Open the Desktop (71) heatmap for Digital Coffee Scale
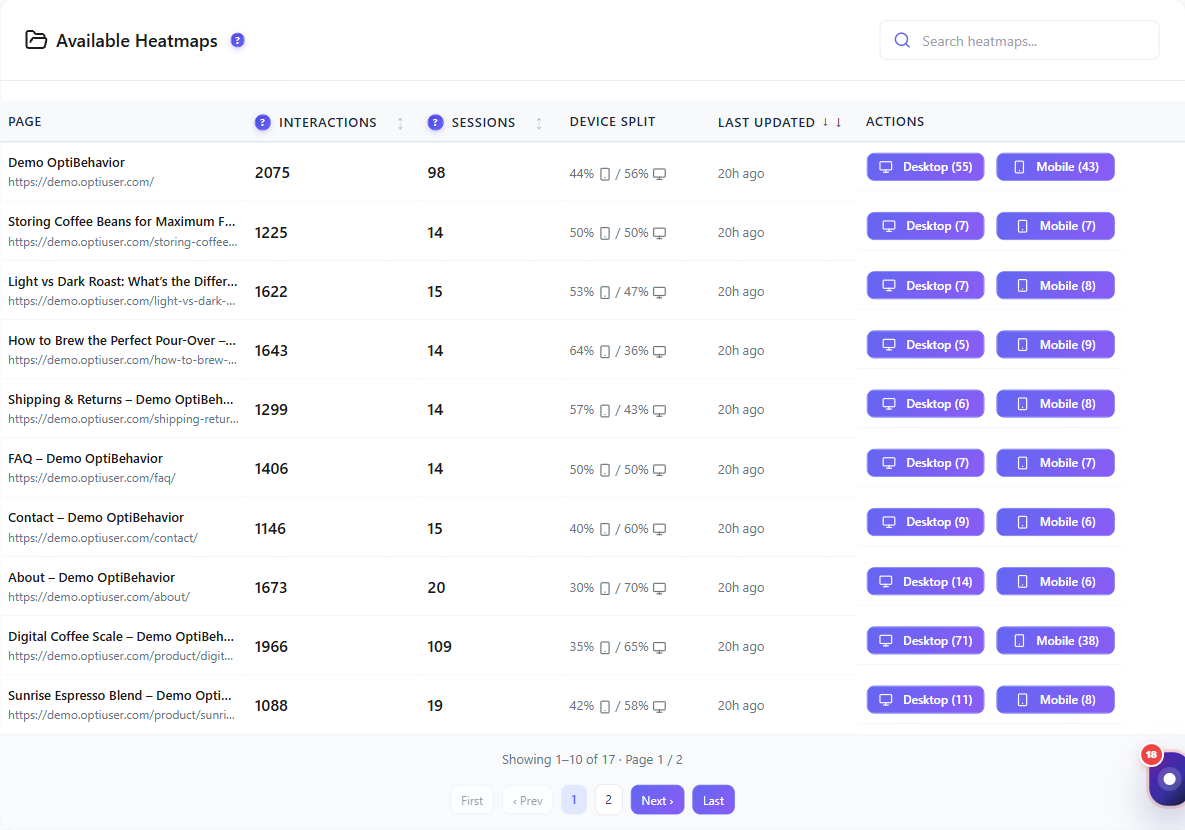This screenshot has width=1185, height=830. (x=925, y=640)
